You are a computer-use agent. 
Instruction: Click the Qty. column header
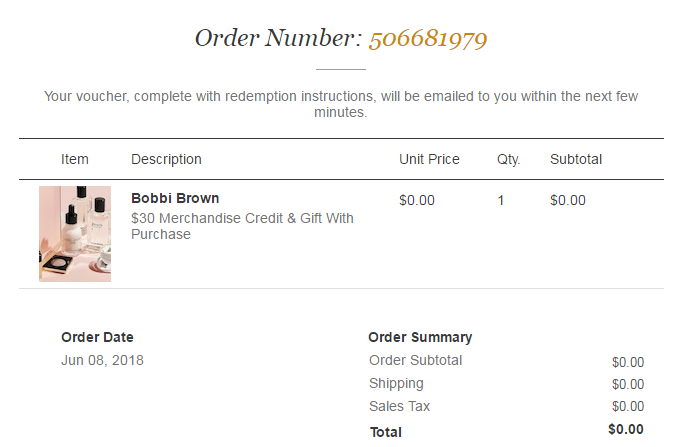pyautogui.click(x=509, y=159)
